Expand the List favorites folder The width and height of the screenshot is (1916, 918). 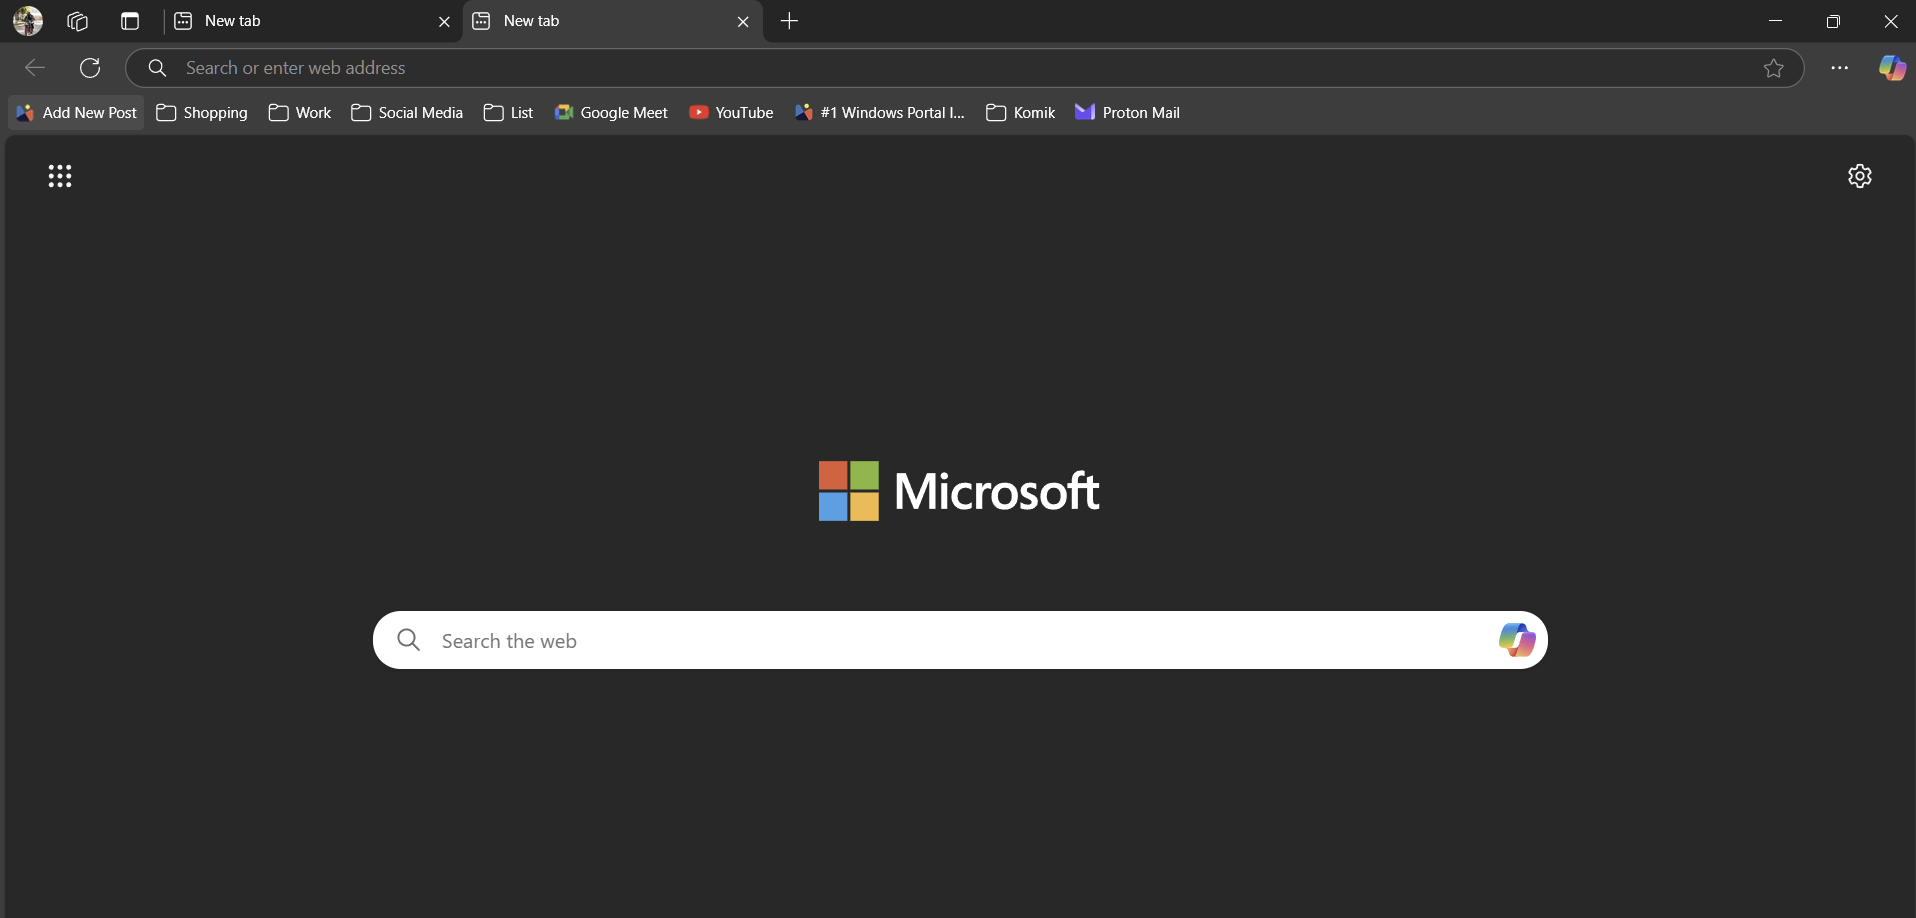[x=508, y=113]
